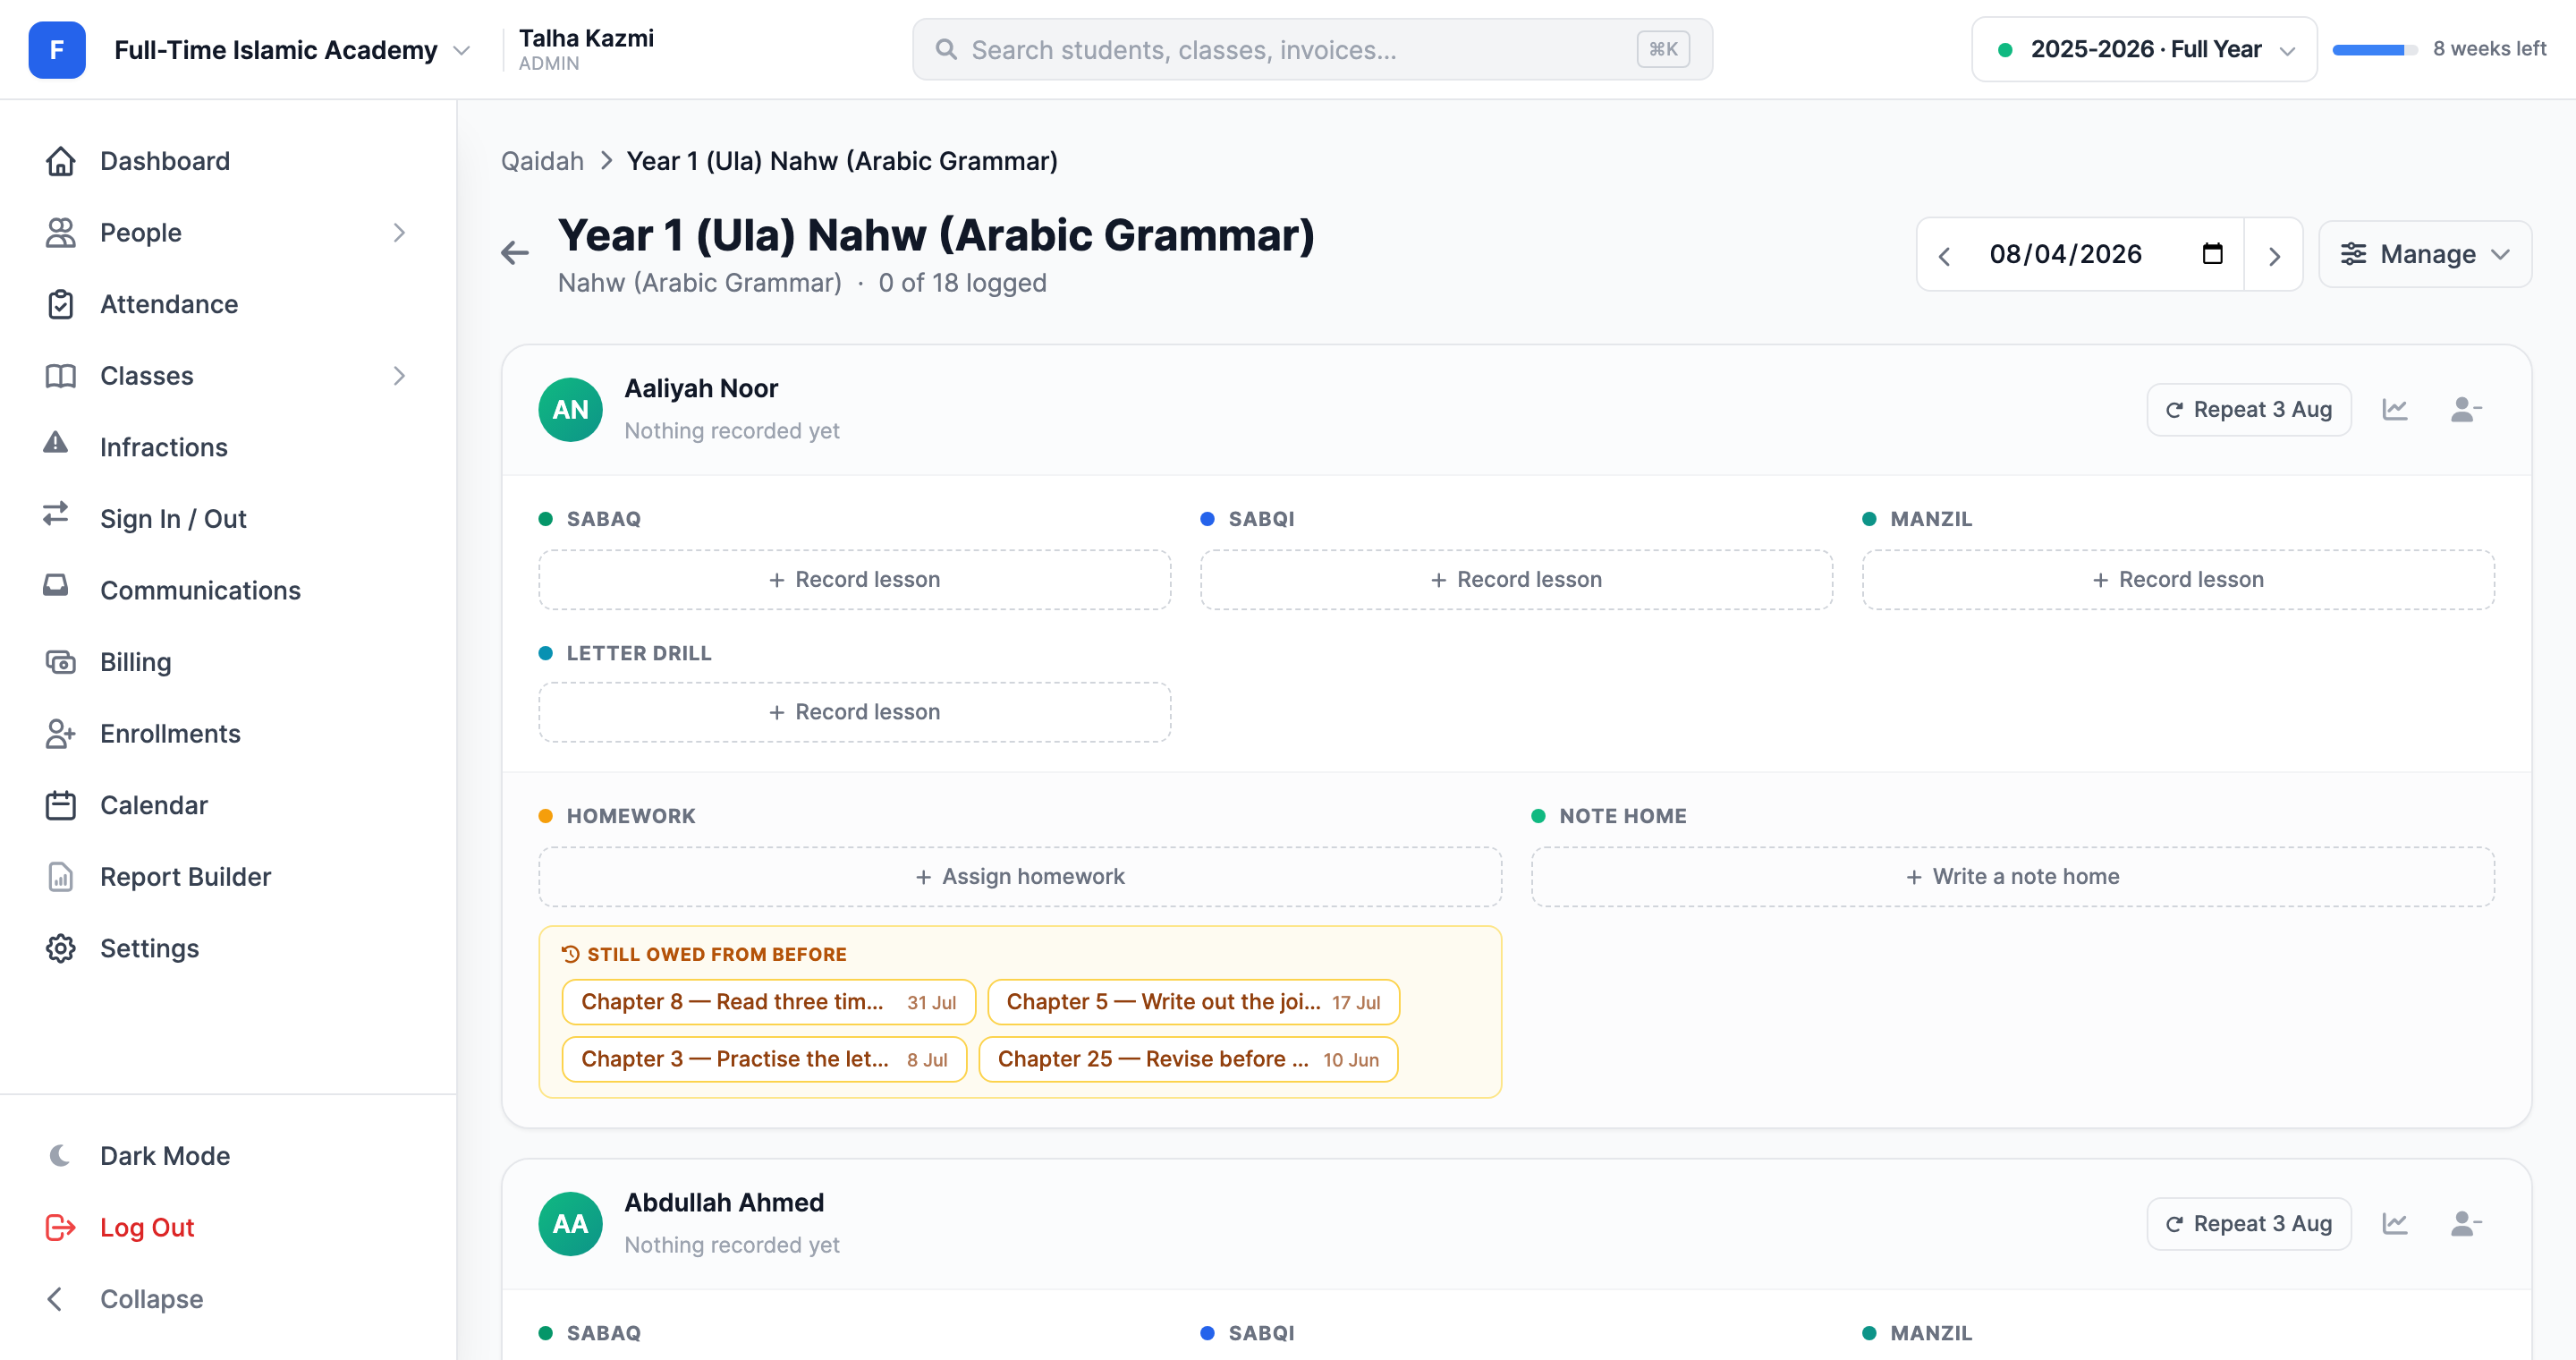Viewport: 2576px width, 1360px height.
Task: Open owed Chapter 5 homework chip
Action: click(1193, 1002)
